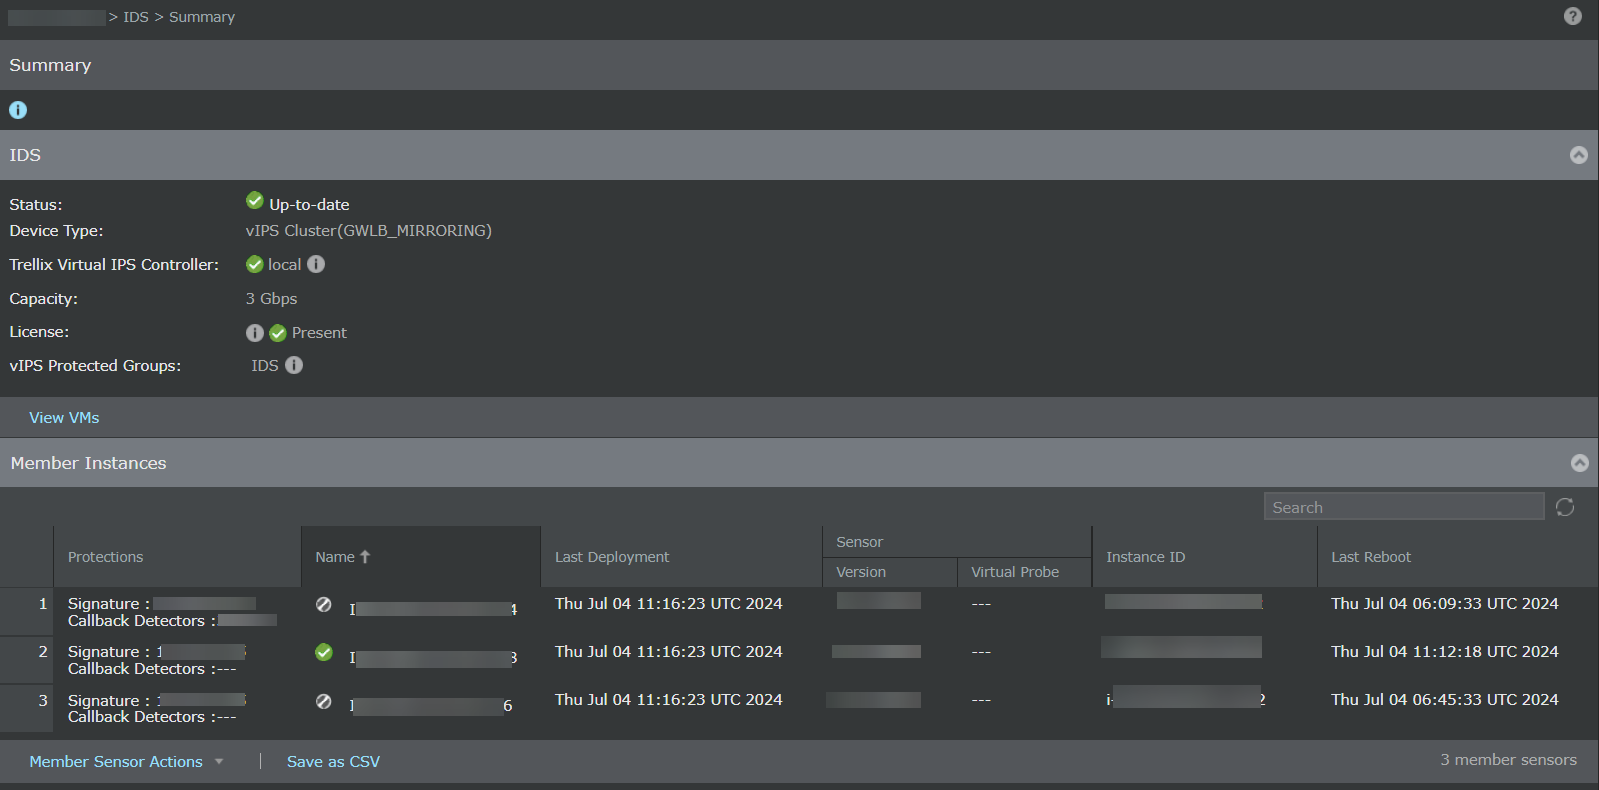
Task: Click the green check next to Present
Action: (278, 333)
